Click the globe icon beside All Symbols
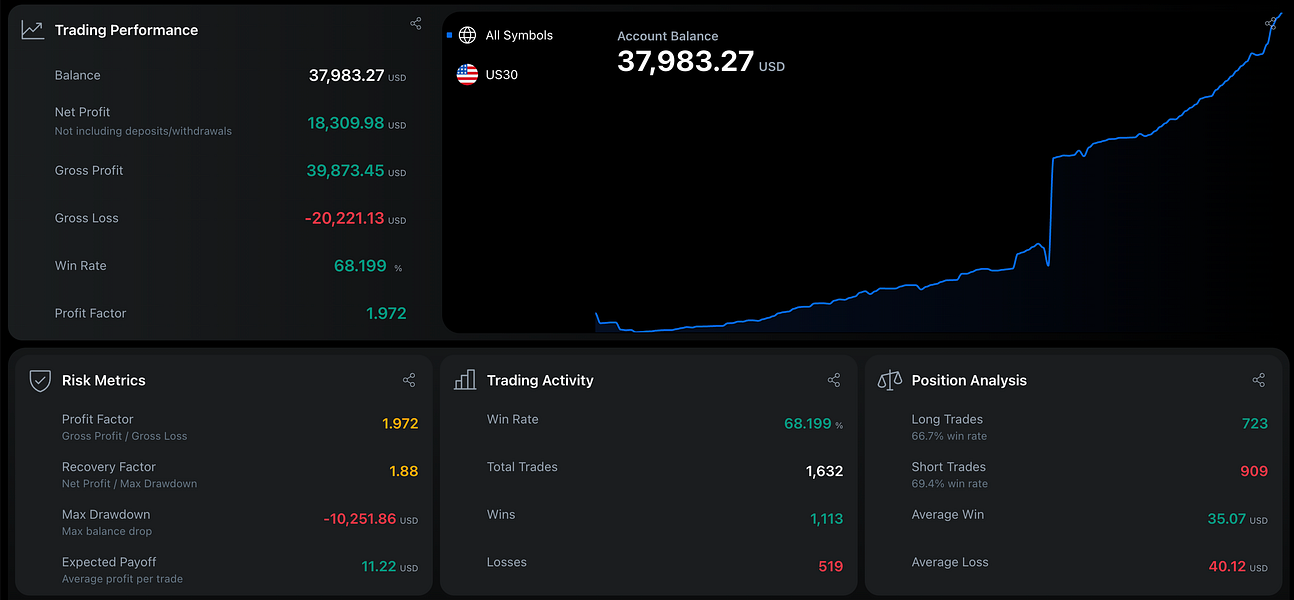Viewport: 1294px width, 600px height. (x=466, y=35)
